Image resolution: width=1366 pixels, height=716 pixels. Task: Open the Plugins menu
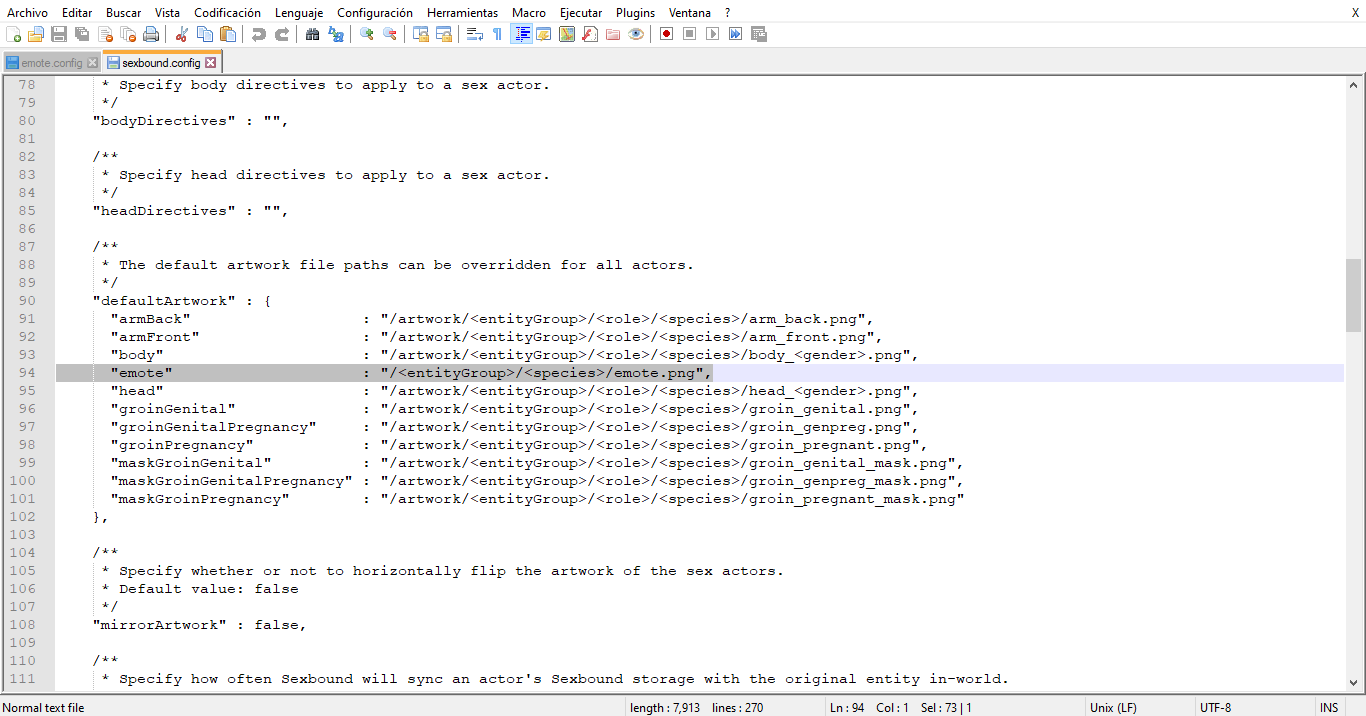pos(636,12)
